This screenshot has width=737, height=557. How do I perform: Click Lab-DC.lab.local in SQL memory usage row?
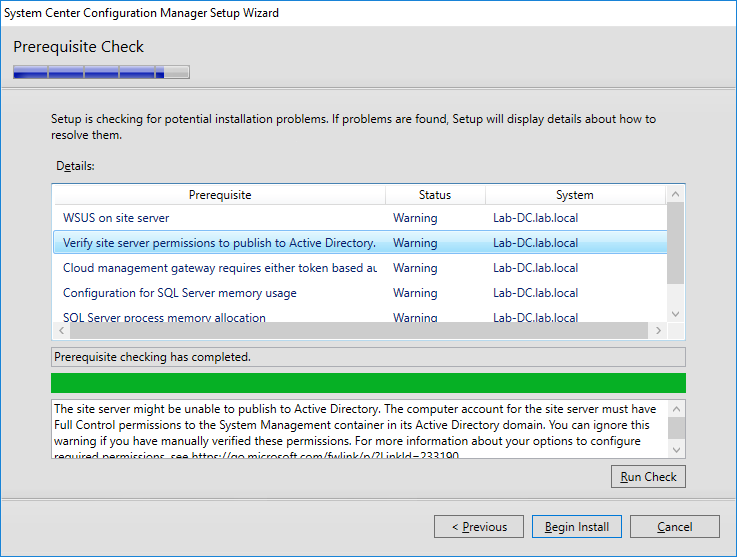tap(535, 292)
